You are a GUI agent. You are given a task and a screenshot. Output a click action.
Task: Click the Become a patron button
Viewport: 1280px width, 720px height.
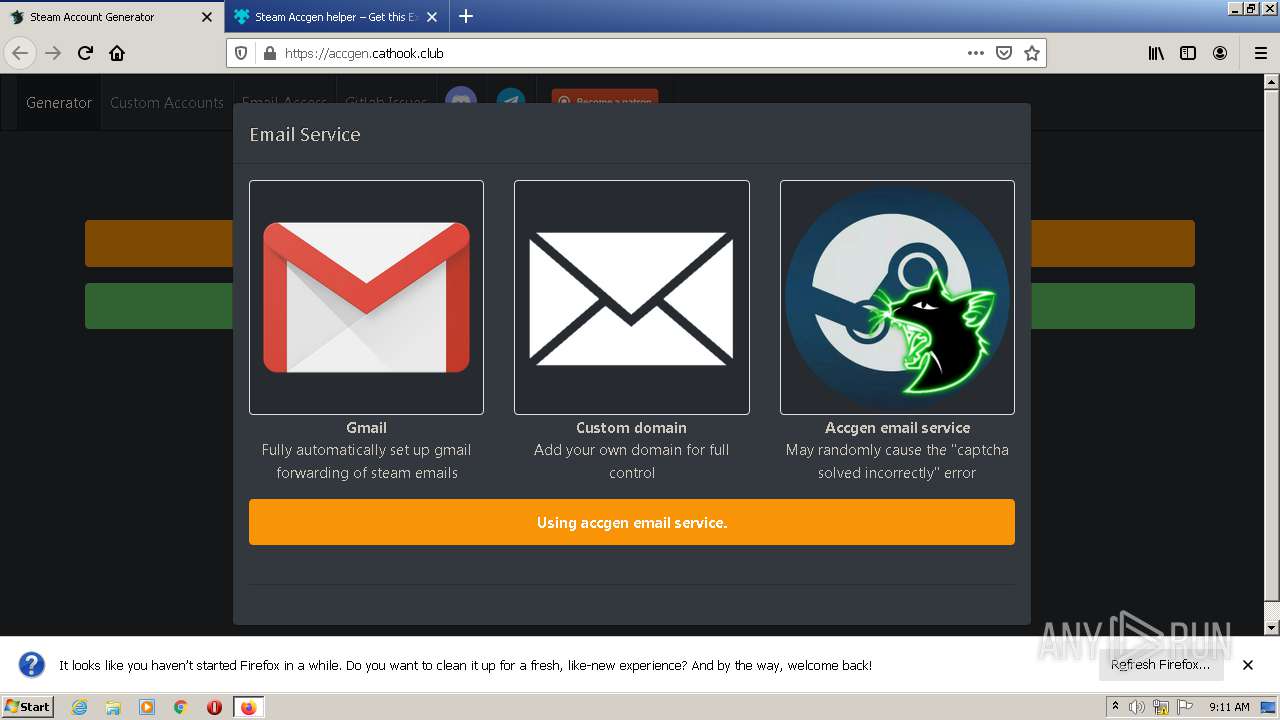pos(605,100)
